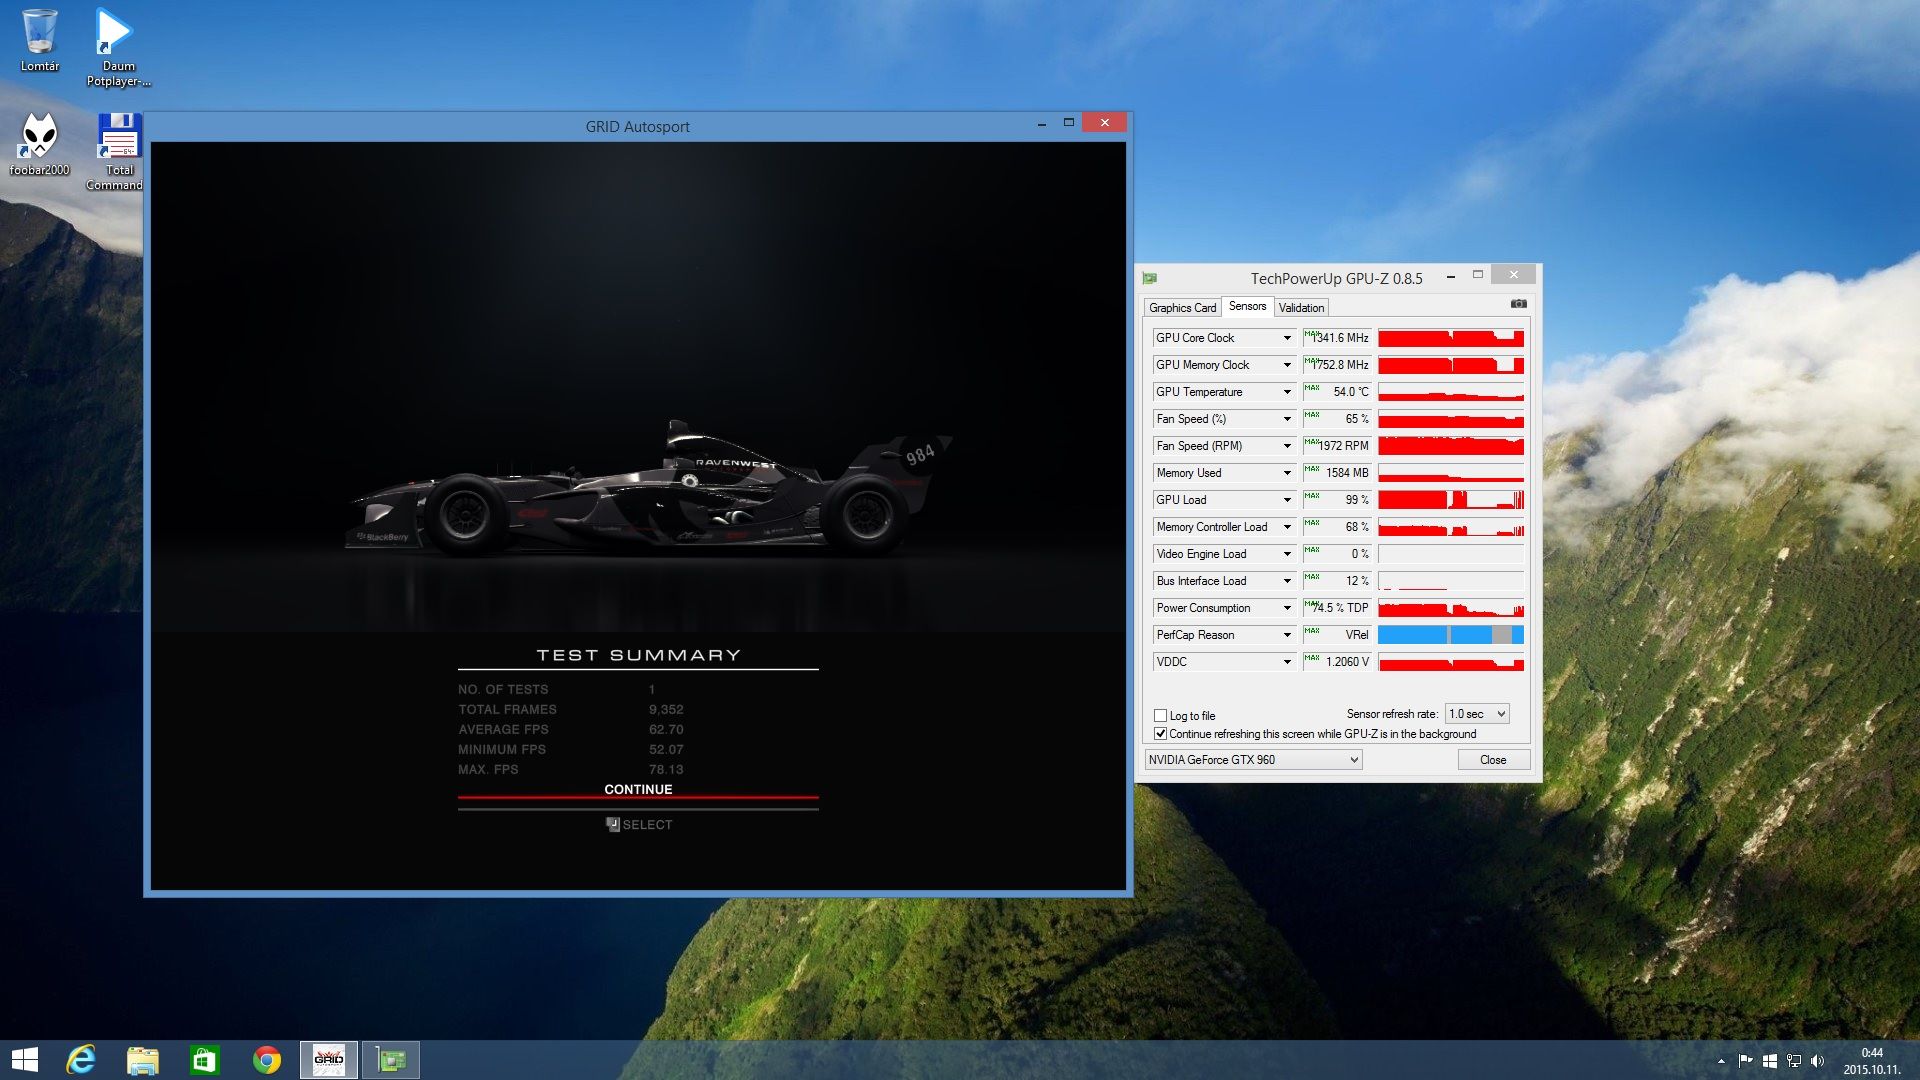1920x1080 pixels.
Task: Expand the PerfCap Reason dropdown
Action: pos(1287,635)
